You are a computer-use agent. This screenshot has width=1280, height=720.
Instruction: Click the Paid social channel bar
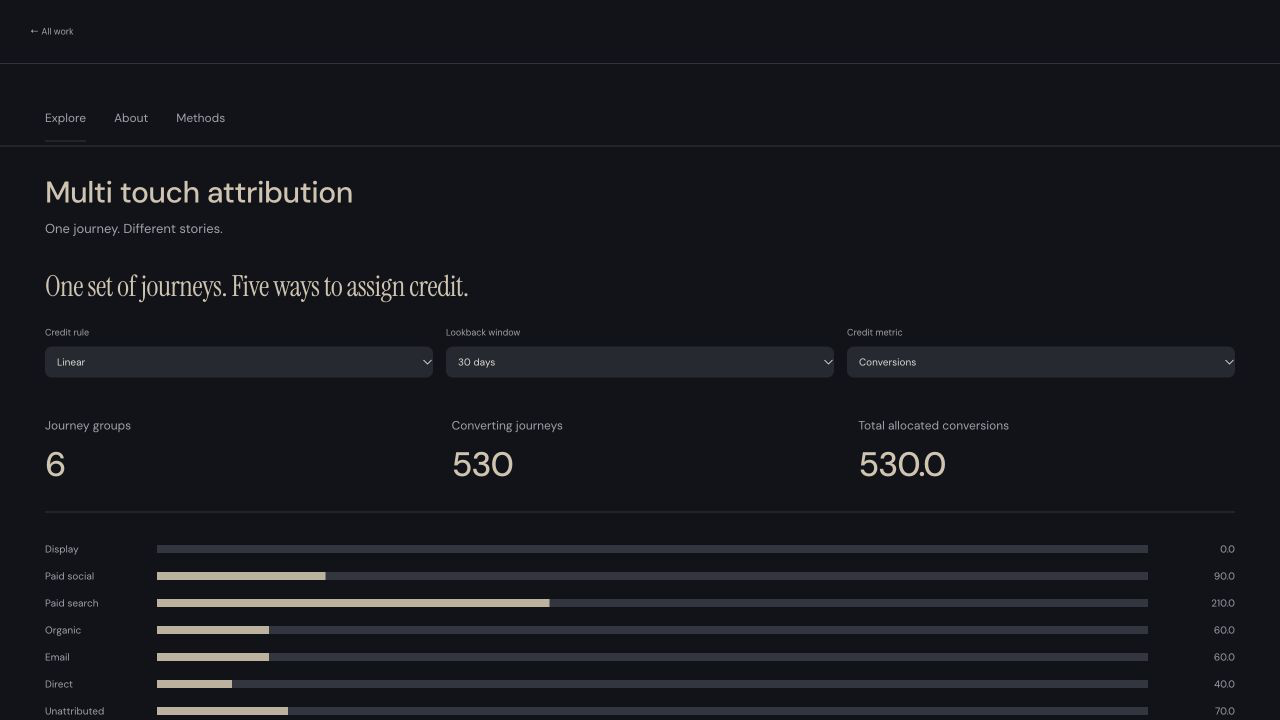[652, 576]
